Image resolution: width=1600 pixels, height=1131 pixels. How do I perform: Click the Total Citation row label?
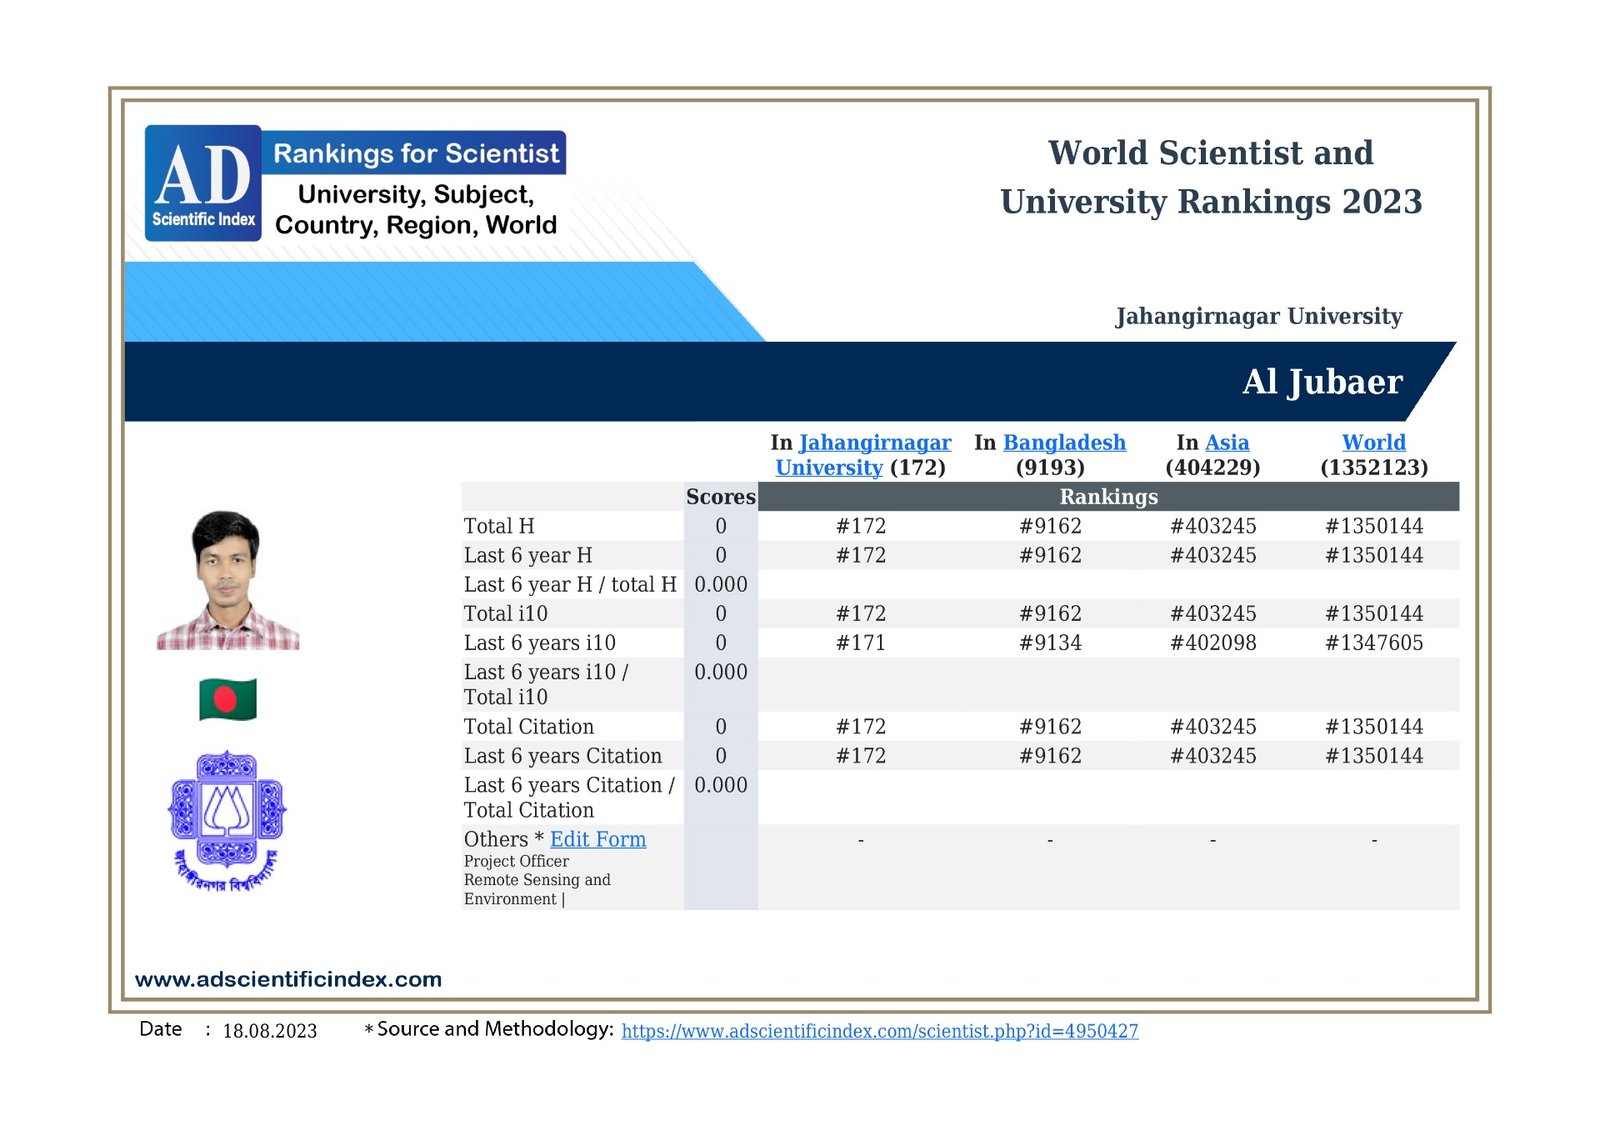point(529,727)
